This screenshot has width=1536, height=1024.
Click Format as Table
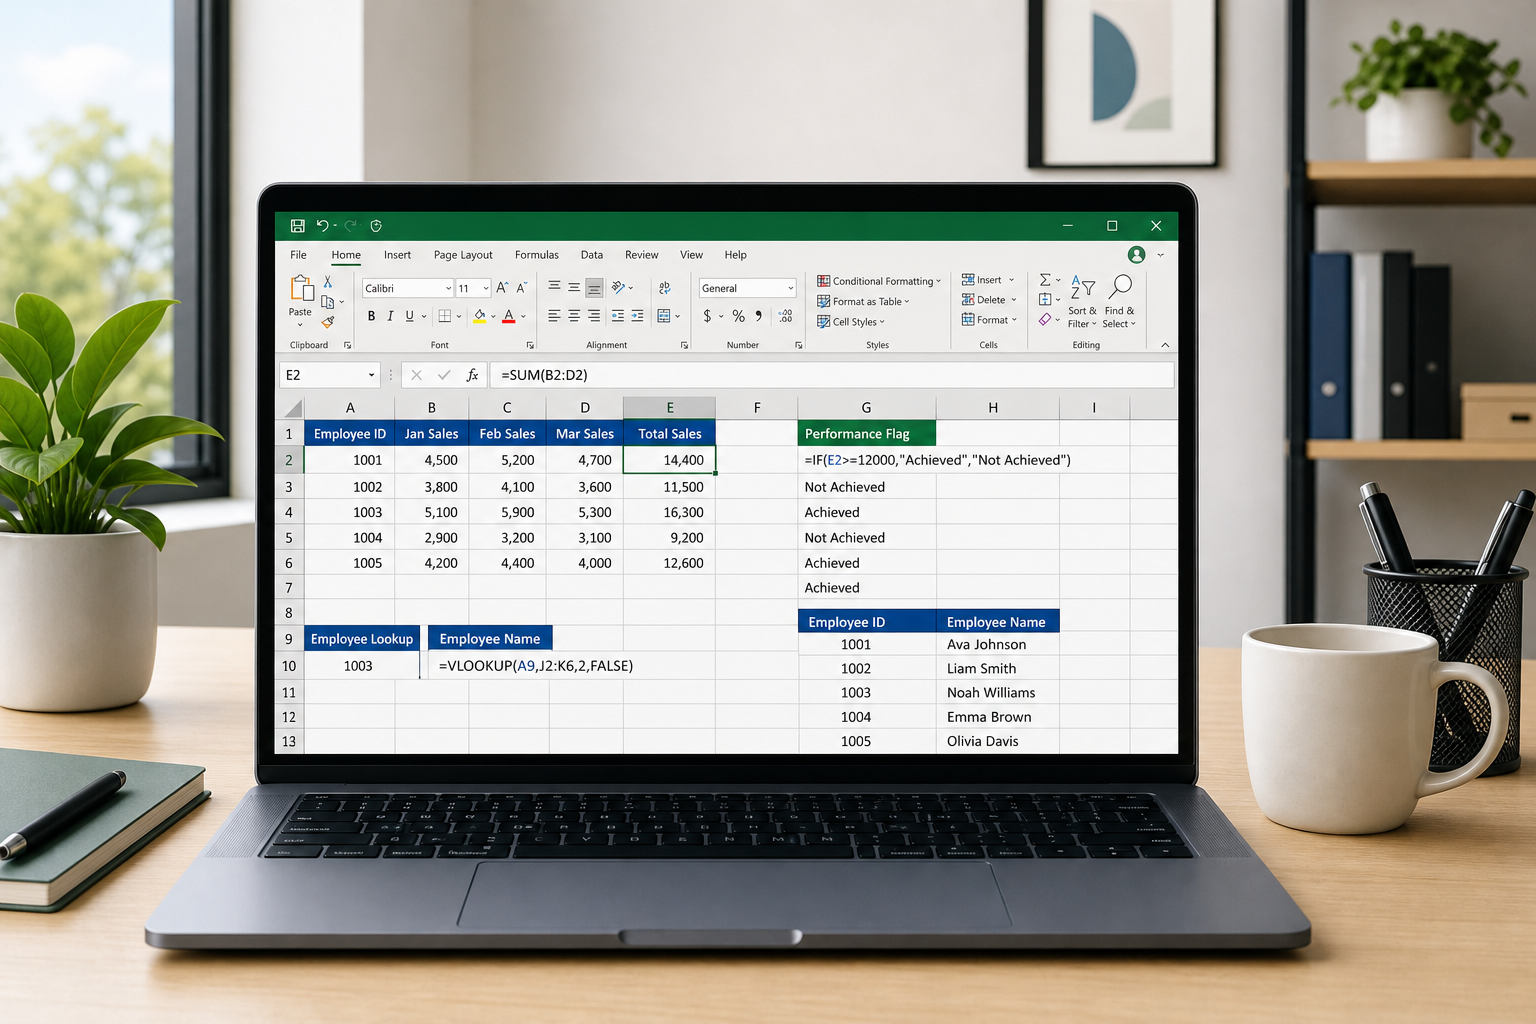pyautogui.click(x=863, y=301)
